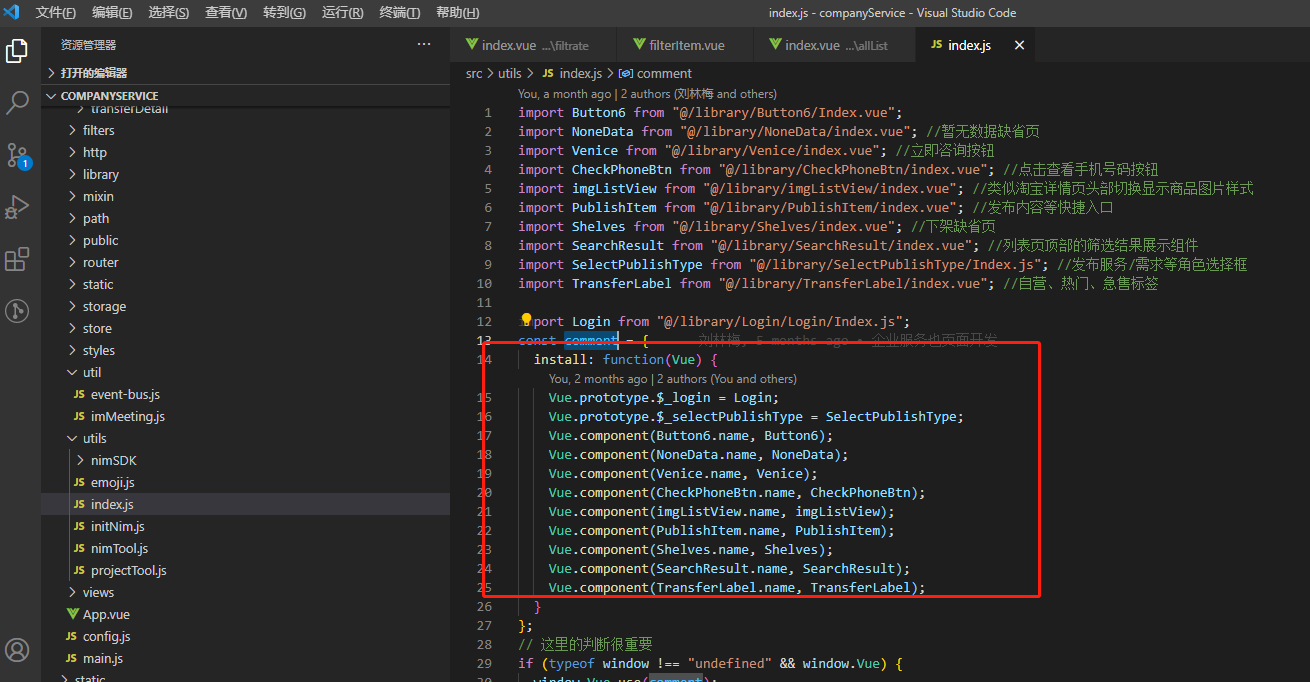This screenshot has height=682, width=1310.
Task: Expand the store folder
Action: (245, 328)
